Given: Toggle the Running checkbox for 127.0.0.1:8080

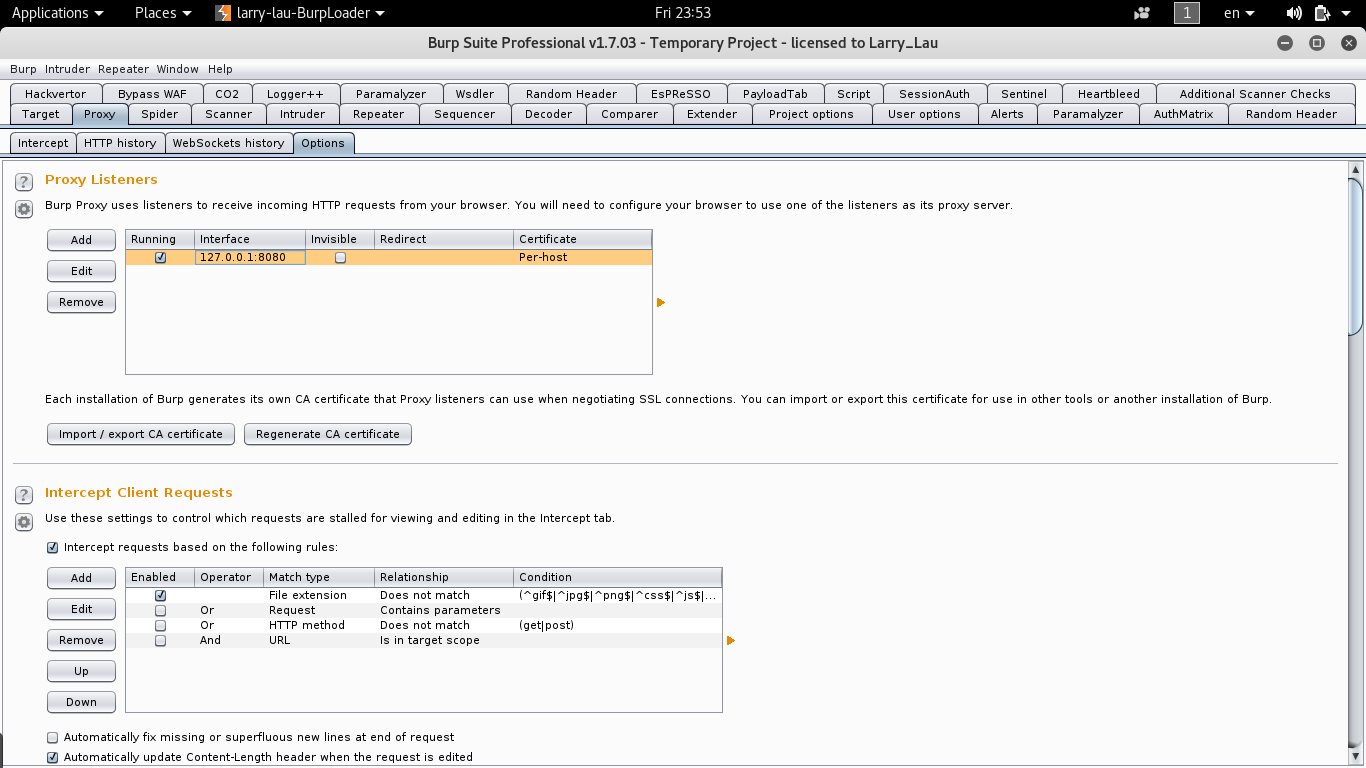Looking at the screenshot, I should tap(160, 257).
